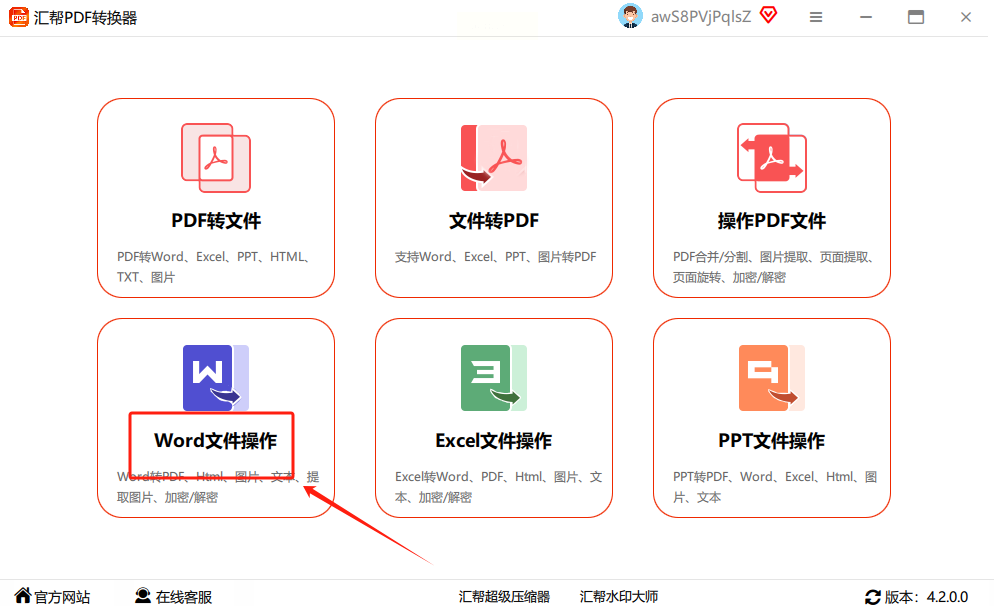The width and height of the screenshot is (994, 606).
Task: Click the version refresh icon
Action: pyautogui.click(x=872, y=596)
